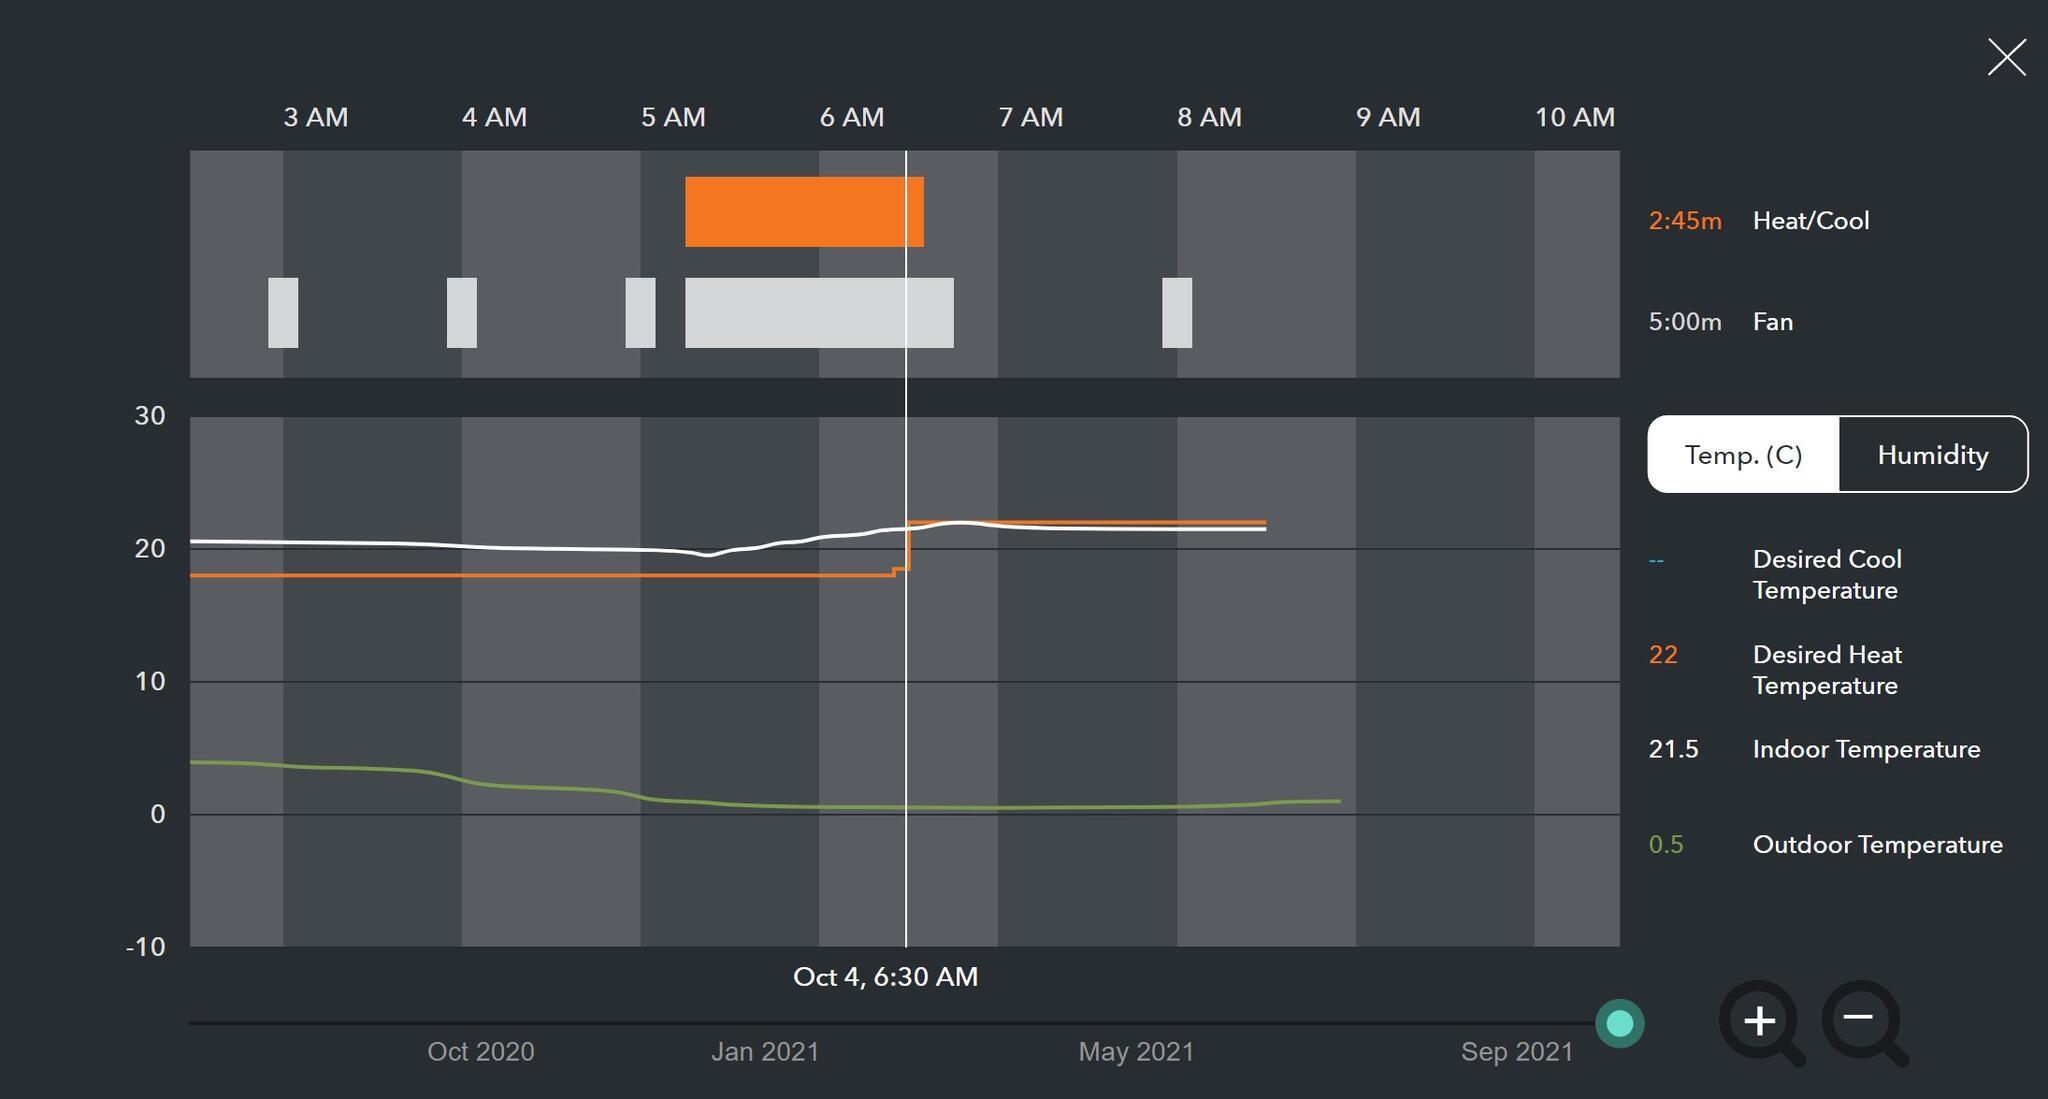Click the Outdoor Temperature legend entry
This screenshot has height=1099, width=2048.
click(x=1878, y=845)
